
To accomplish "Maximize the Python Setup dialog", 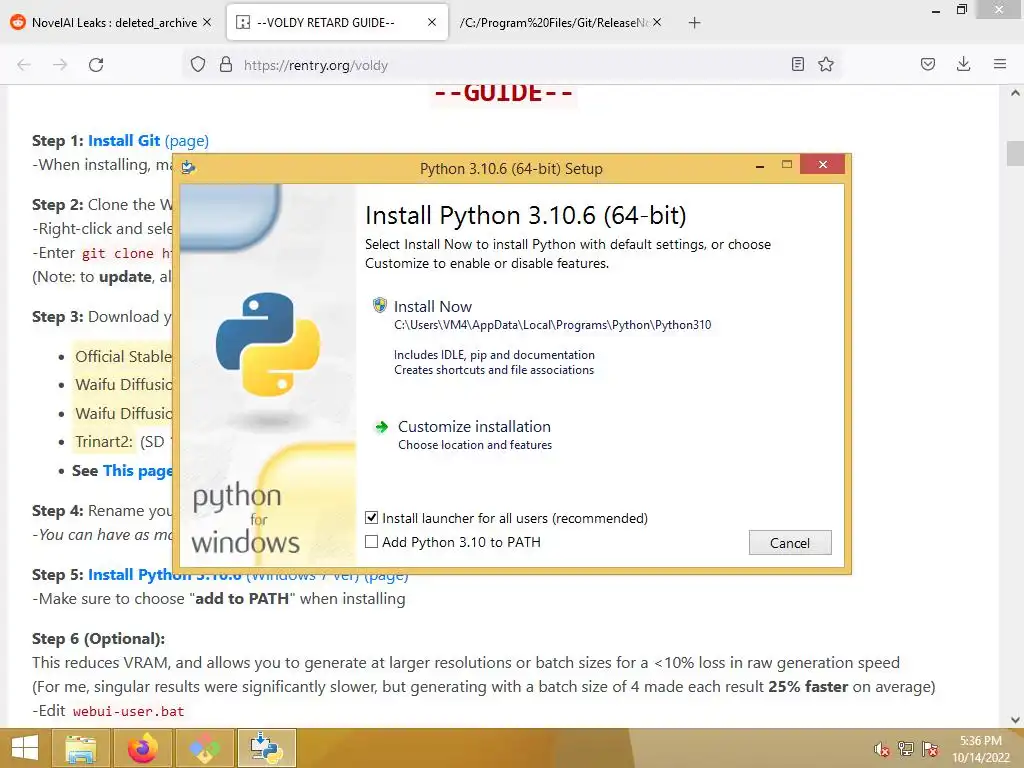I will pos(787,165).
